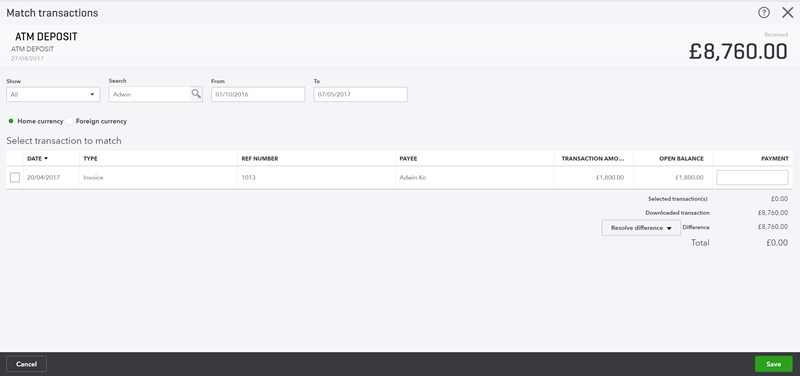The width and height of the screenshot is (800, 376).
Task: Open the help question mark icon
Action: pyautogui.click(x=763, y=13)
